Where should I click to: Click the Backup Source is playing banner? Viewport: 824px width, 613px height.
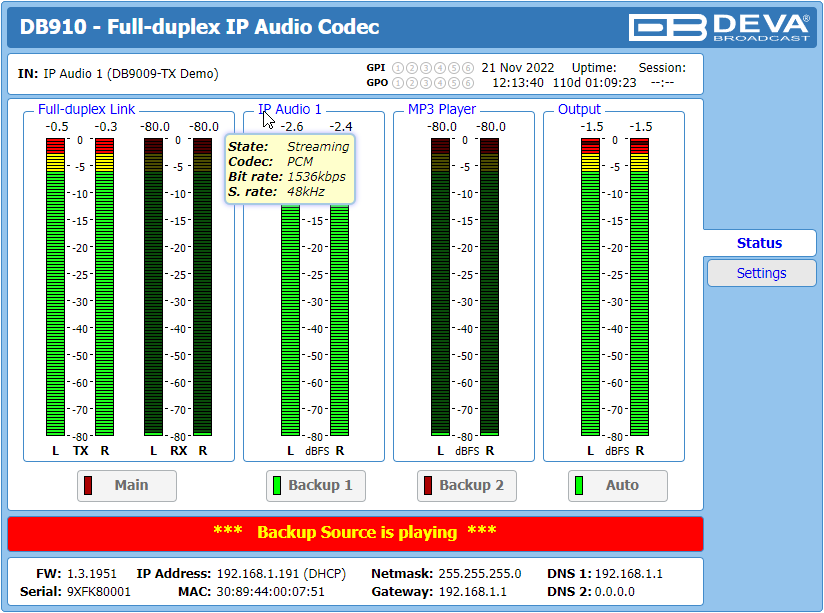pyautogui.click(x=355, y=533)
